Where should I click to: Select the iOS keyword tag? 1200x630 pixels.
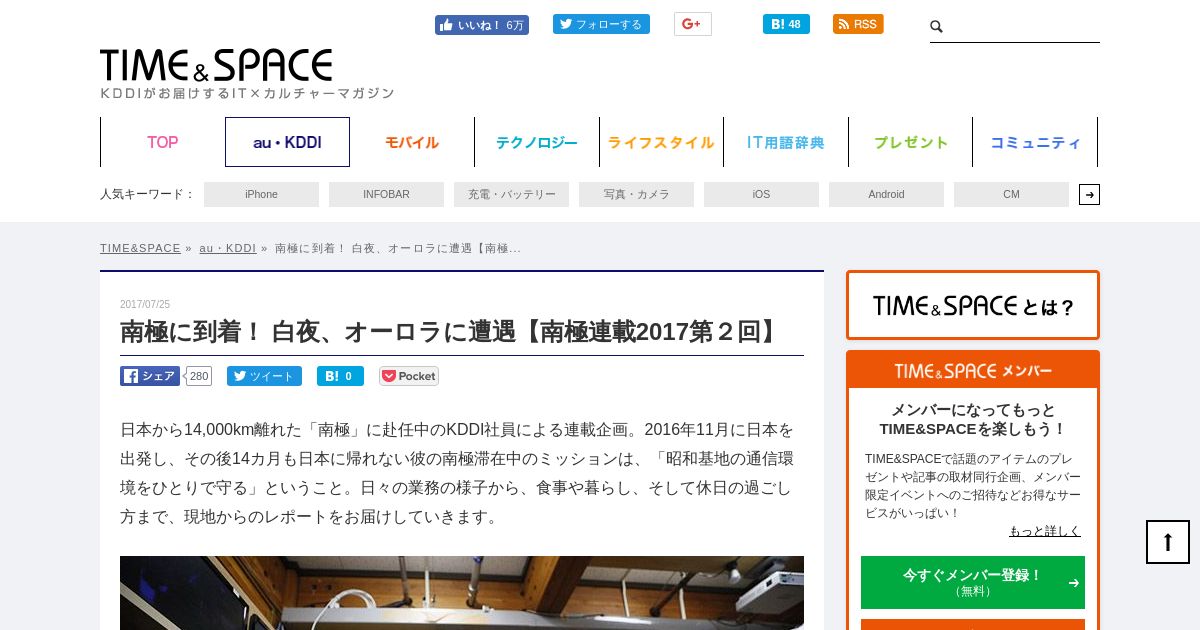pos(761,194)
